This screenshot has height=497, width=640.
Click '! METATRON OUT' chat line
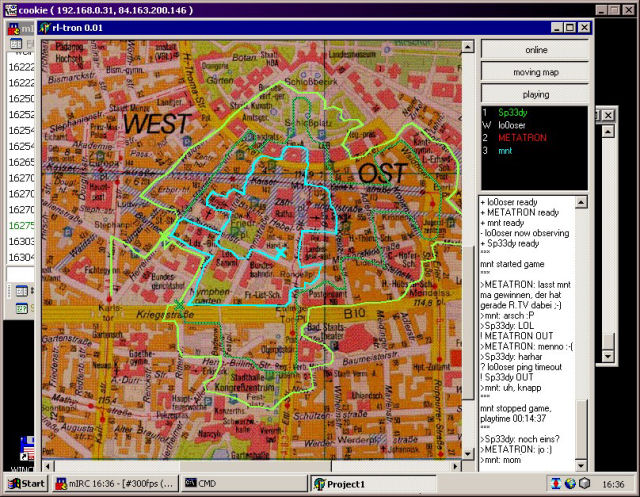517,336
